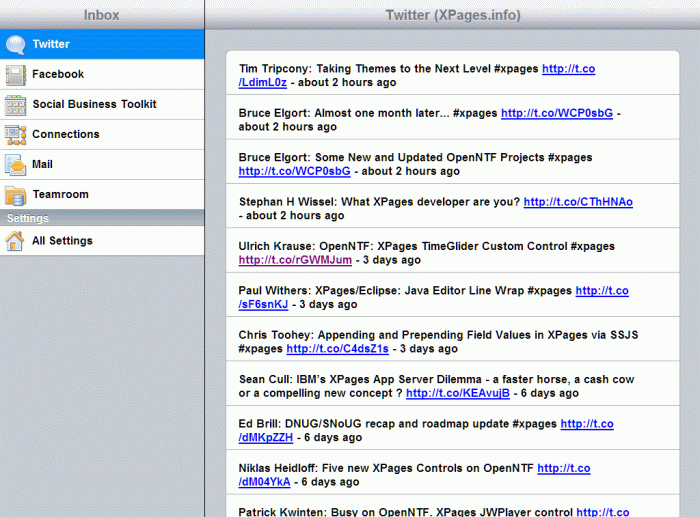Click the Connections network icon
The width and height of the screenshot is (700, 517).
point(15,135)
